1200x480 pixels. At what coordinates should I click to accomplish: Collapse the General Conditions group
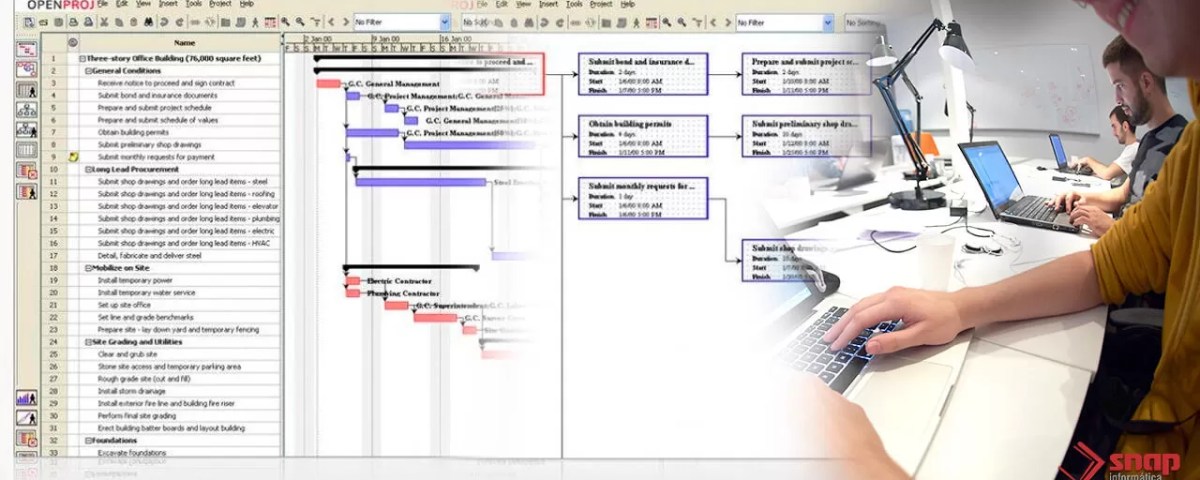(x=88, y=71)
